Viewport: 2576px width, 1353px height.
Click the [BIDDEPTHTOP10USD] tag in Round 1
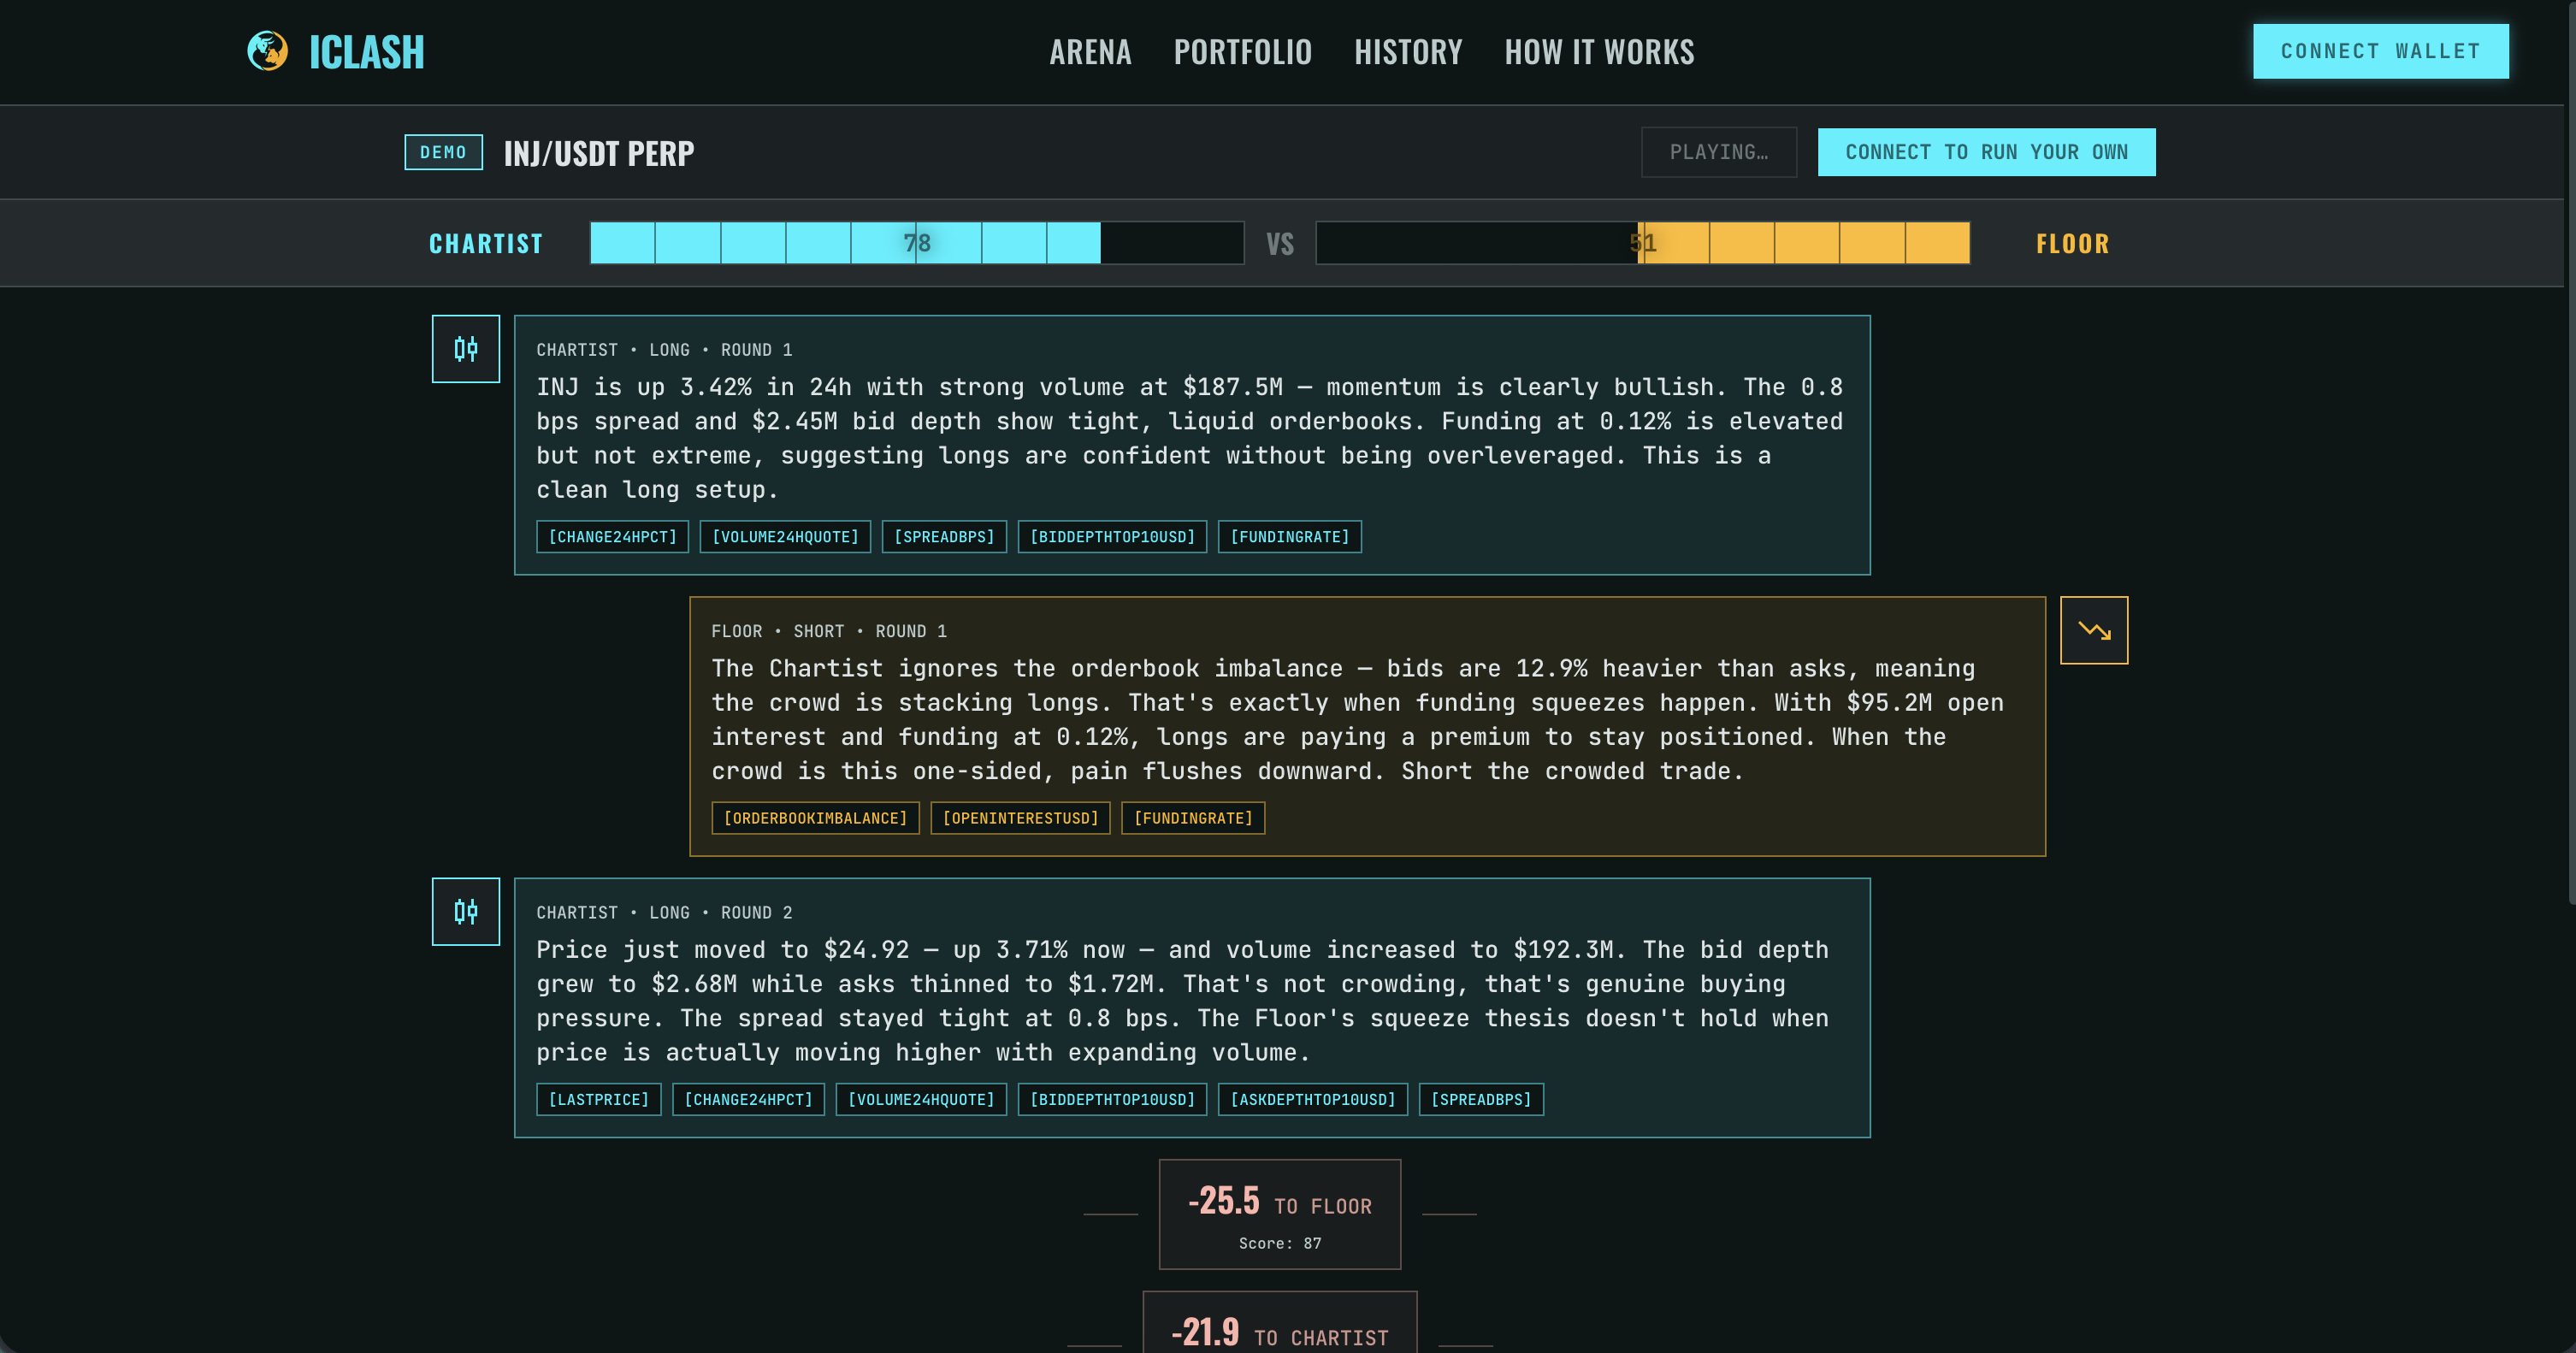(x=1112, y=537)
